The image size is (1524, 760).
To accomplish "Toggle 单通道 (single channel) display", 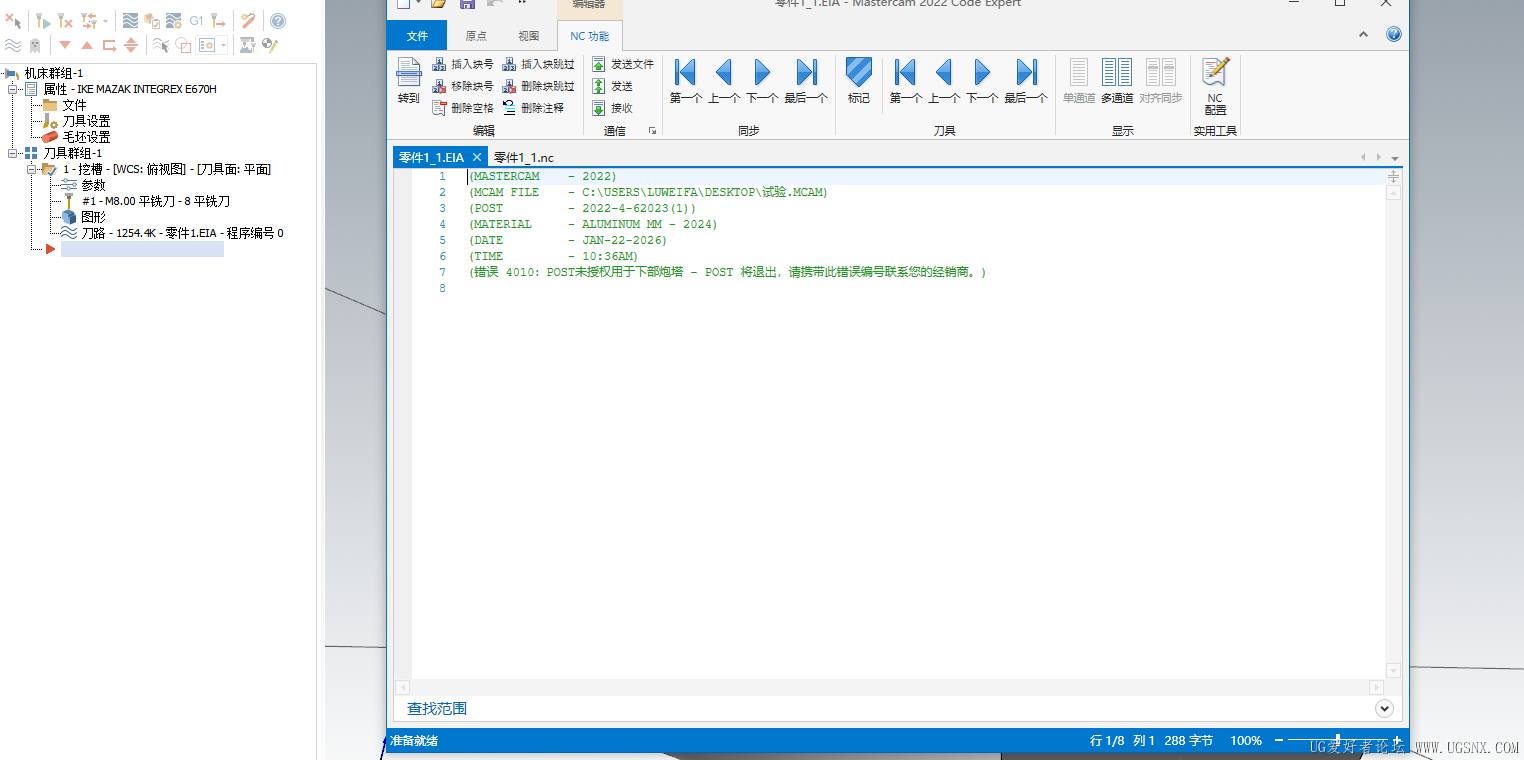I will [x=1077, y=82].
